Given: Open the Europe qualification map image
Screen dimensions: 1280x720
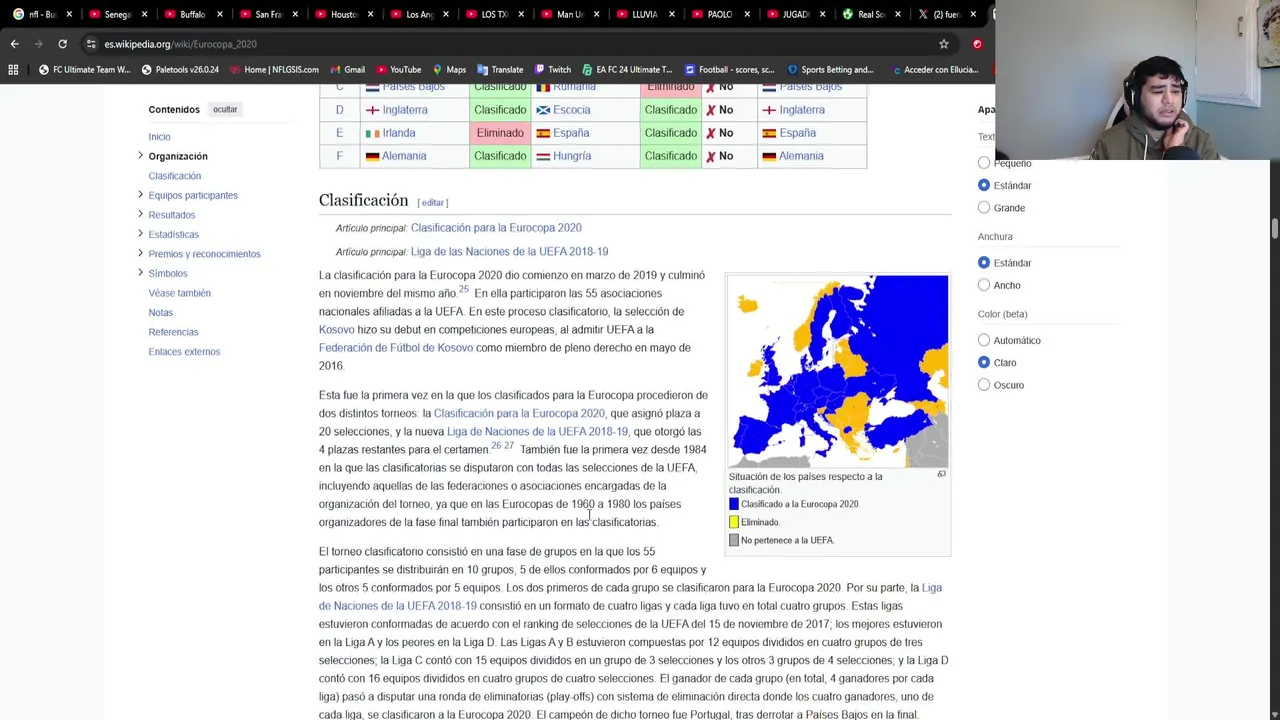Looking at the screenshot, I should point(838,372).
